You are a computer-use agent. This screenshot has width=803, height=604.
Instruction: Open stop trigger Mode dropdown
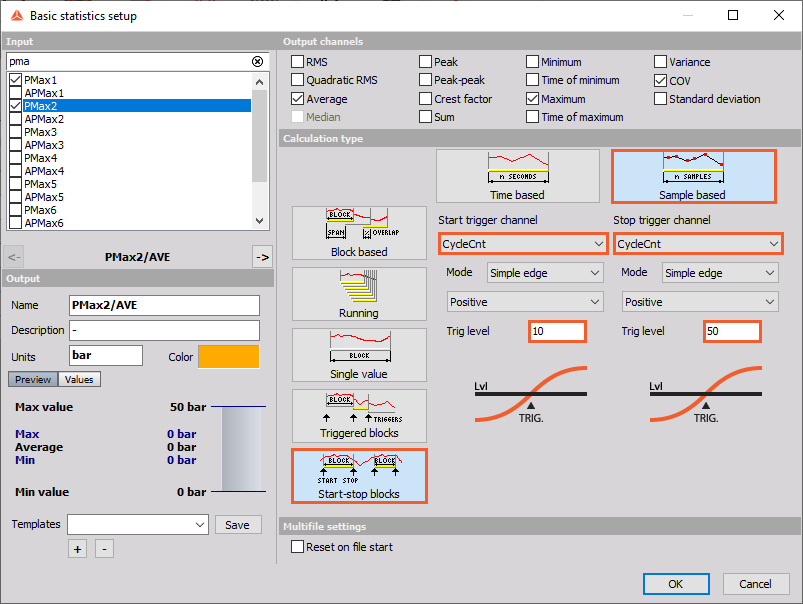click(721, 273)
